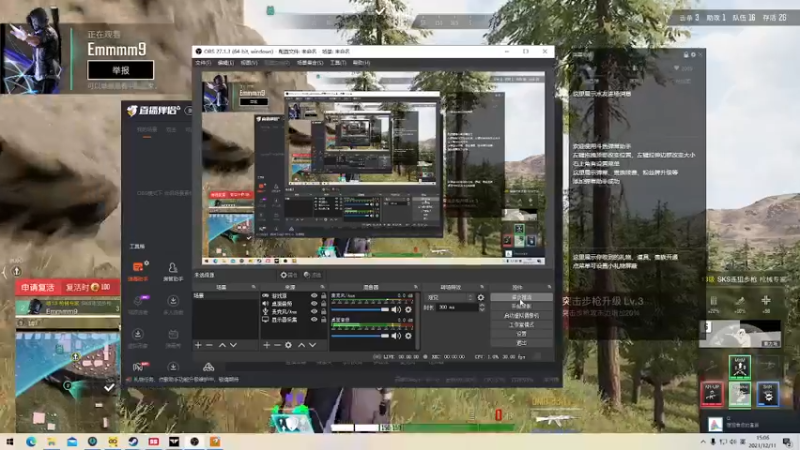The height and width of the screenshot is (450, 800).
Task: Open the 麦克风/Aux mixer channel gear settings
Action: click(408, 310)
